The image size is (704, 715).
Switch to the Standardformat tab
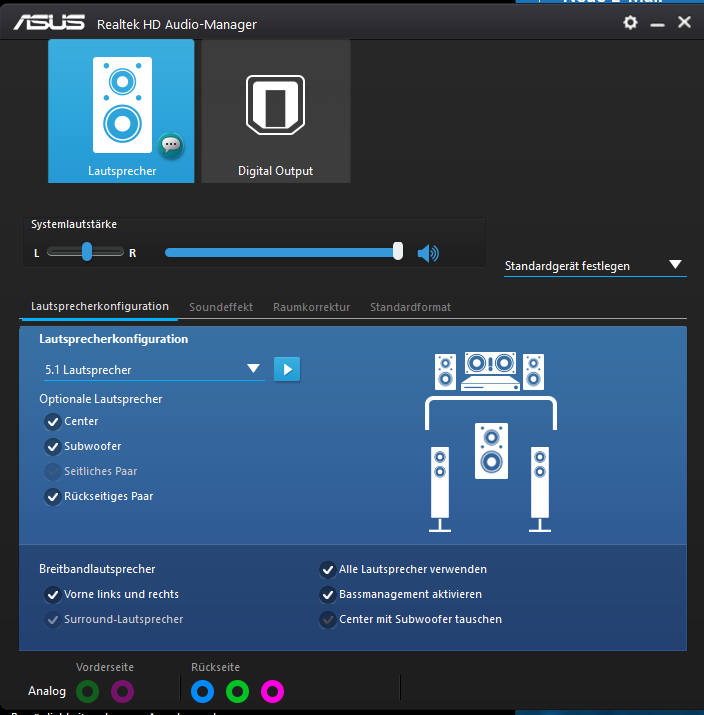click(x=410, y=307)
